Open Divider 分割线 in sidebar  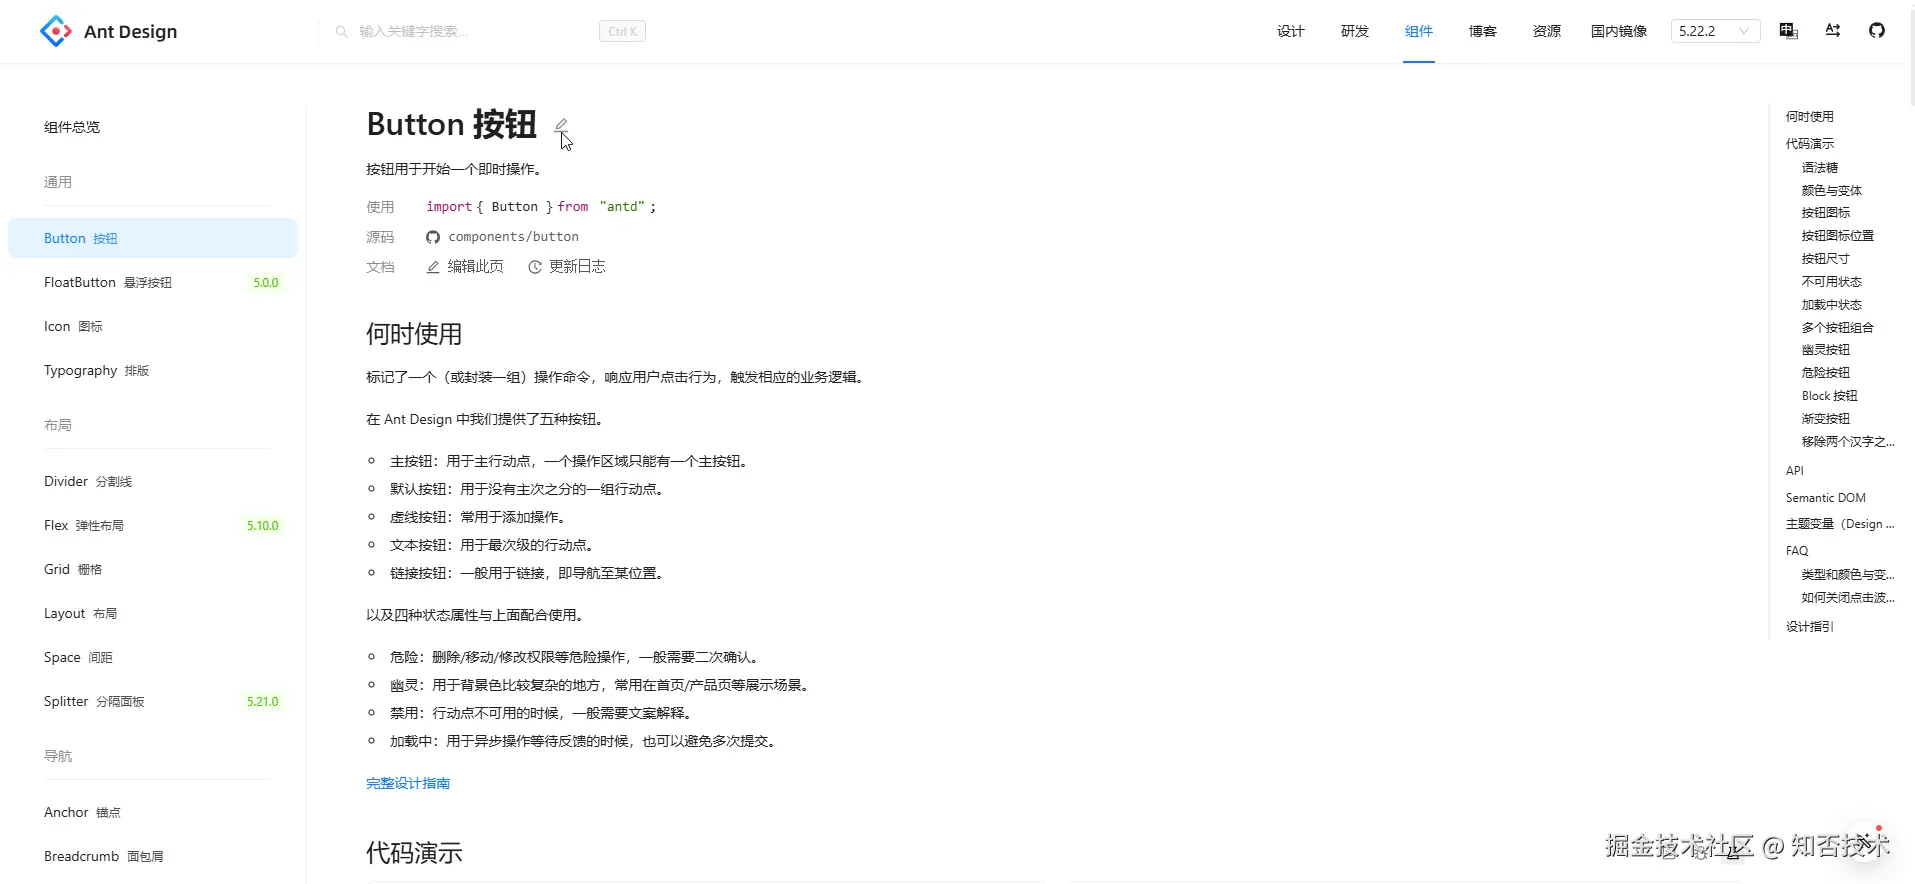coord(153,481)
